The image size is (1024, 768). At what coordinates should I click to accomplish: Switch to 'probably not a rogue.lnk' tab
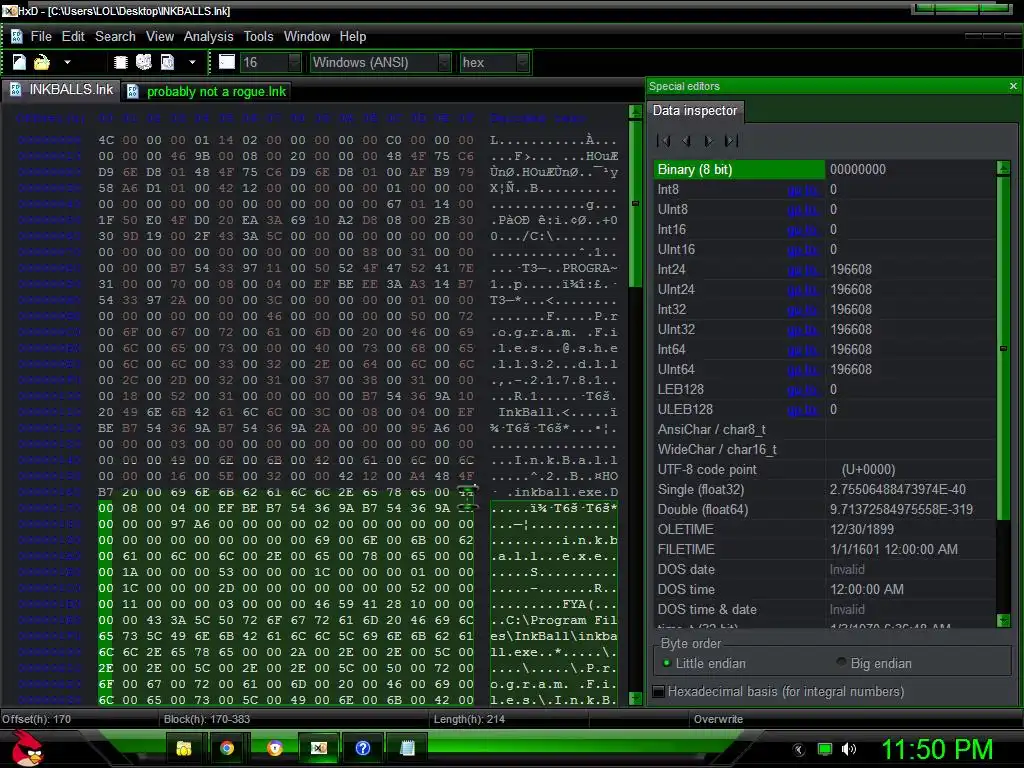(x=206, y=91)
